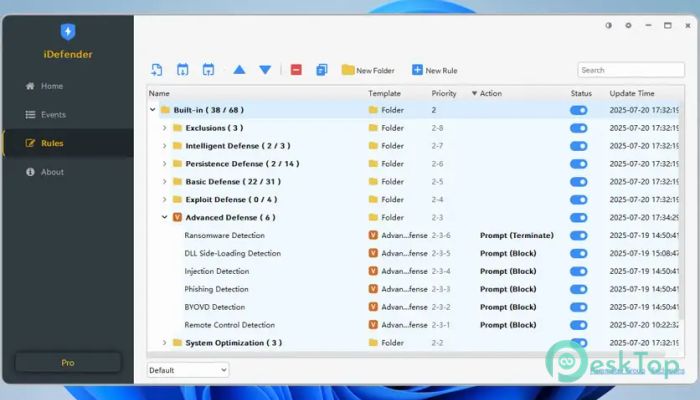Click the Update Time column header

click(632, 93)
